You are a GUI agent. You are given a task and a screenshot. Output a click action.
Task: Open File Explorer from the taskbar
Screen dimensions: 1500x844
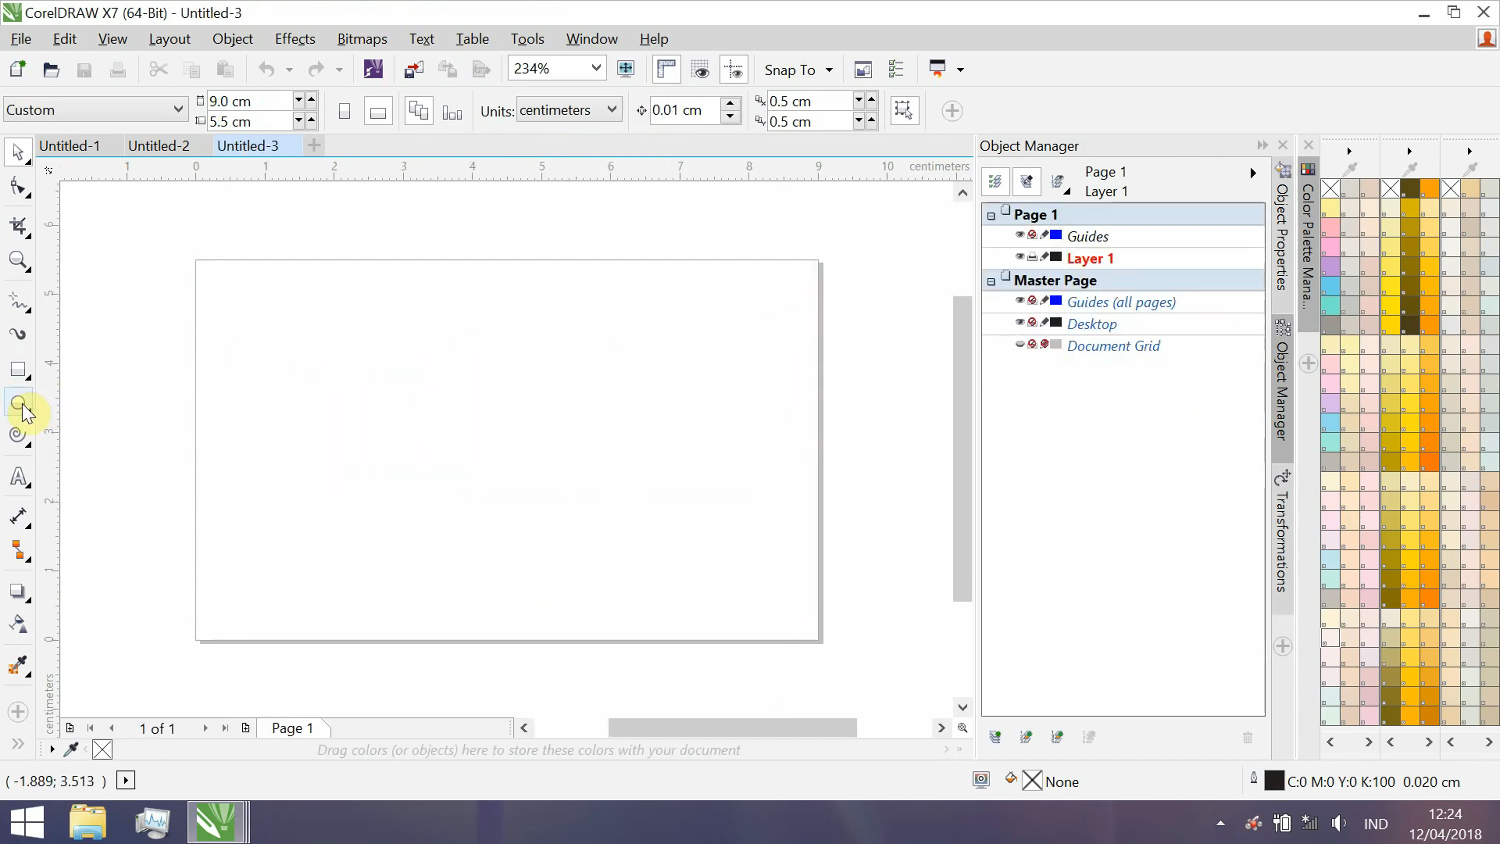pyautogui.click(x=87, y=822)
